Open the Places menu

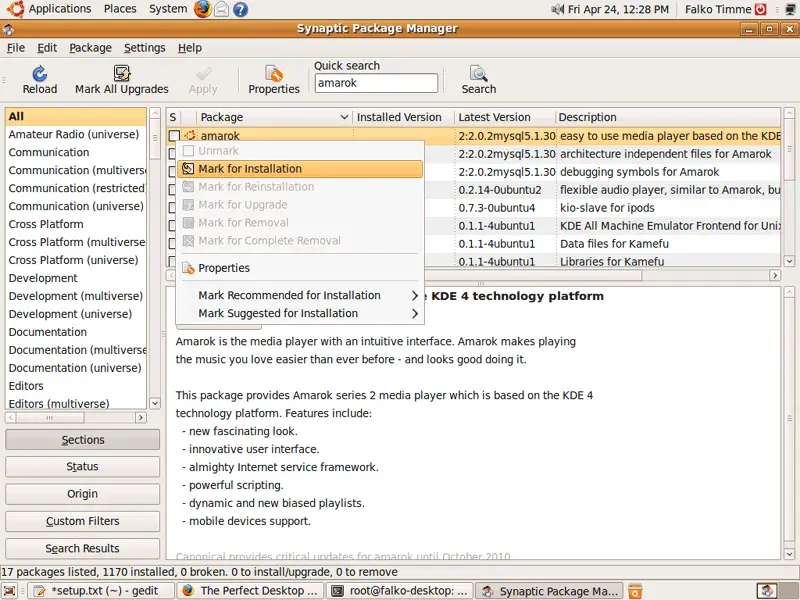[x=120, y=9]
